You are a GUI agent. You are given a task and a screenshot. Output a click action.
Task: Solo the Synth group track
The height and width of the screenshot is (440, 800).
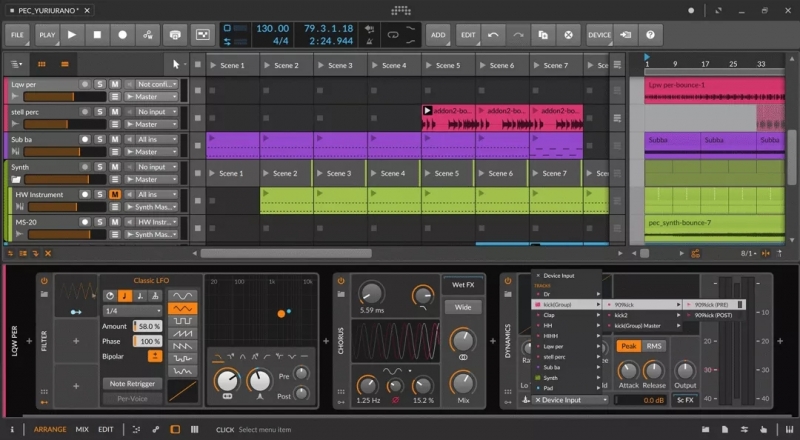click(x=100, y=167)
